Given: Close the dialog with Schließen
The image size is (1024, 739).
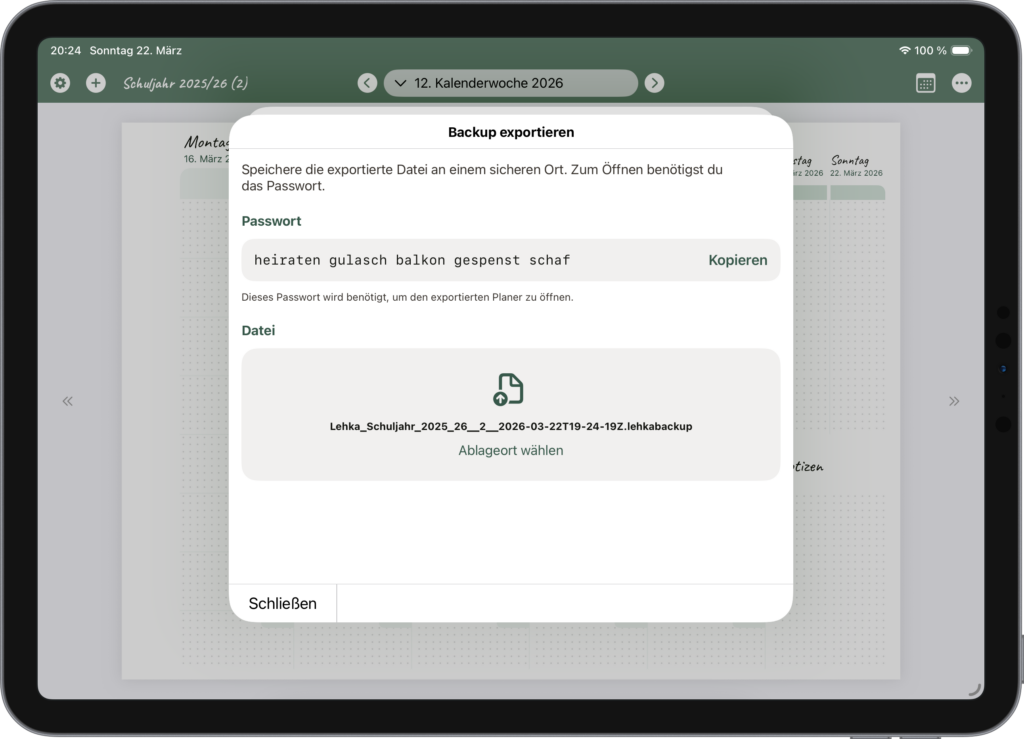Looking at the screenshot, I should pos(282,603).
